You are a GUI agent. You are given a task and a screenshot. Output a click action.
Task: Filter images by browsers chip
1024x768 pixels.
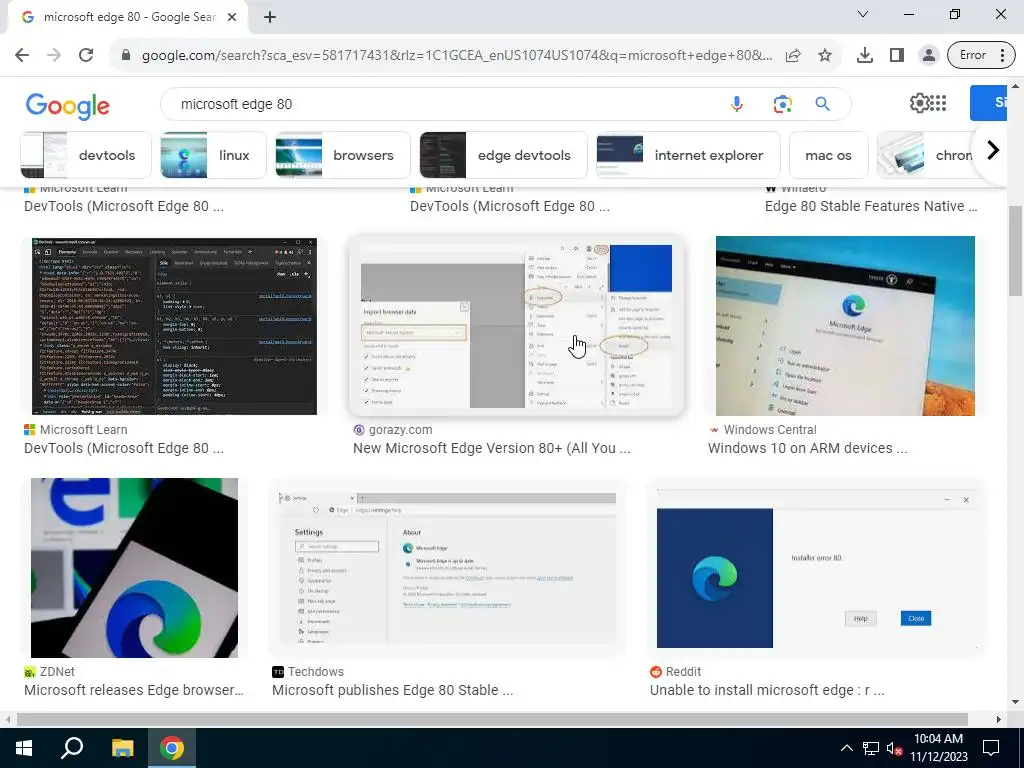point(342,155)
